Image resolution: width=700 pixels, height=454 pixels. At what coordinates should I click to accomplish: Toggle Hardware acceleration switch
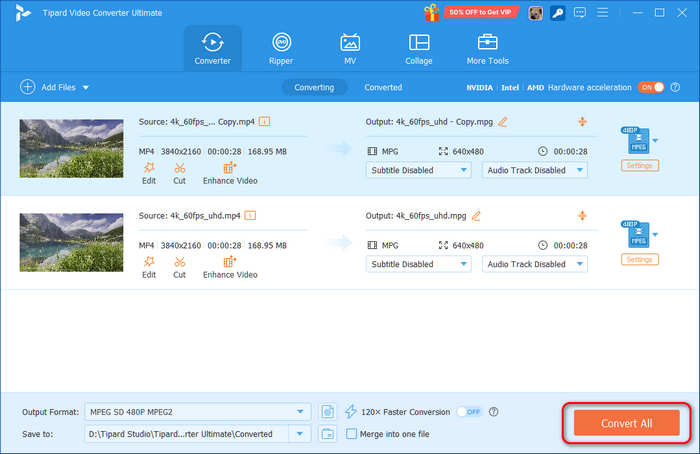651,87
